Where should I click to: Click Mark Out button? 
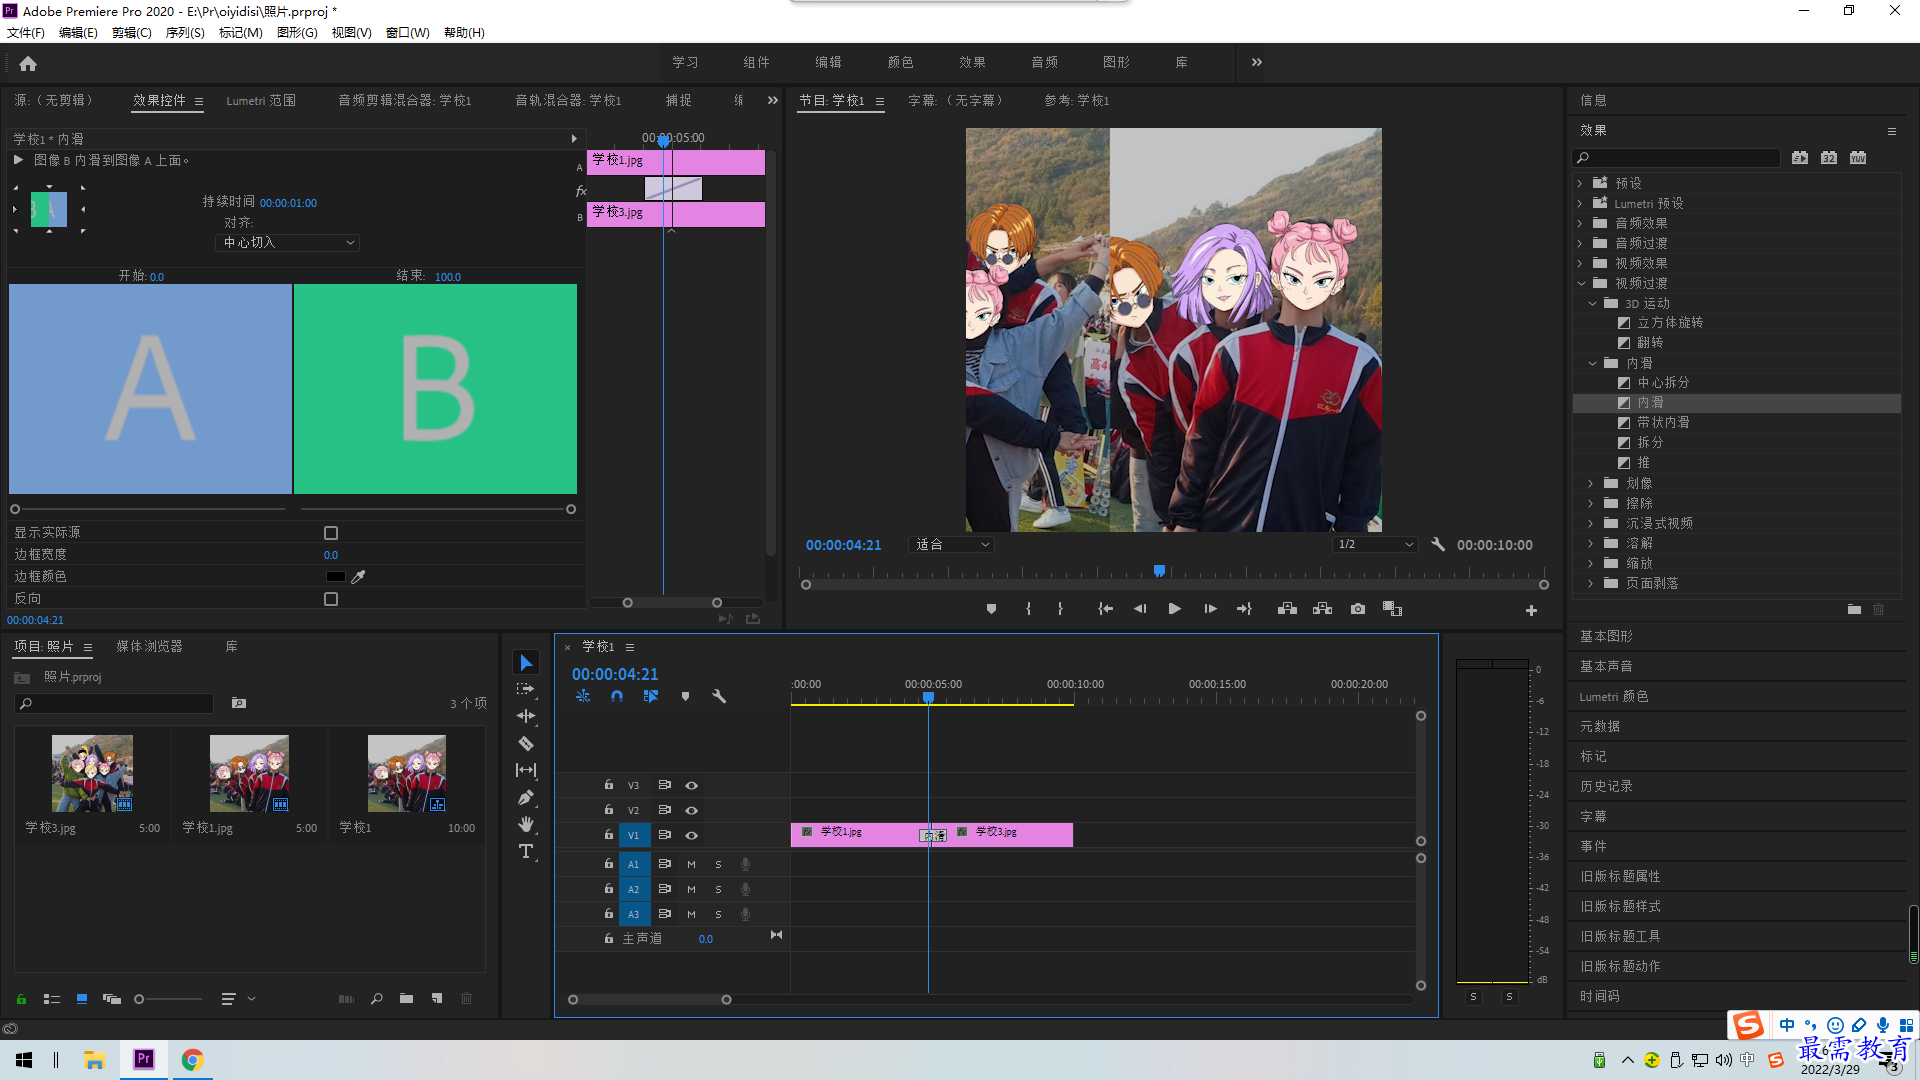[x=1060, y=609]
